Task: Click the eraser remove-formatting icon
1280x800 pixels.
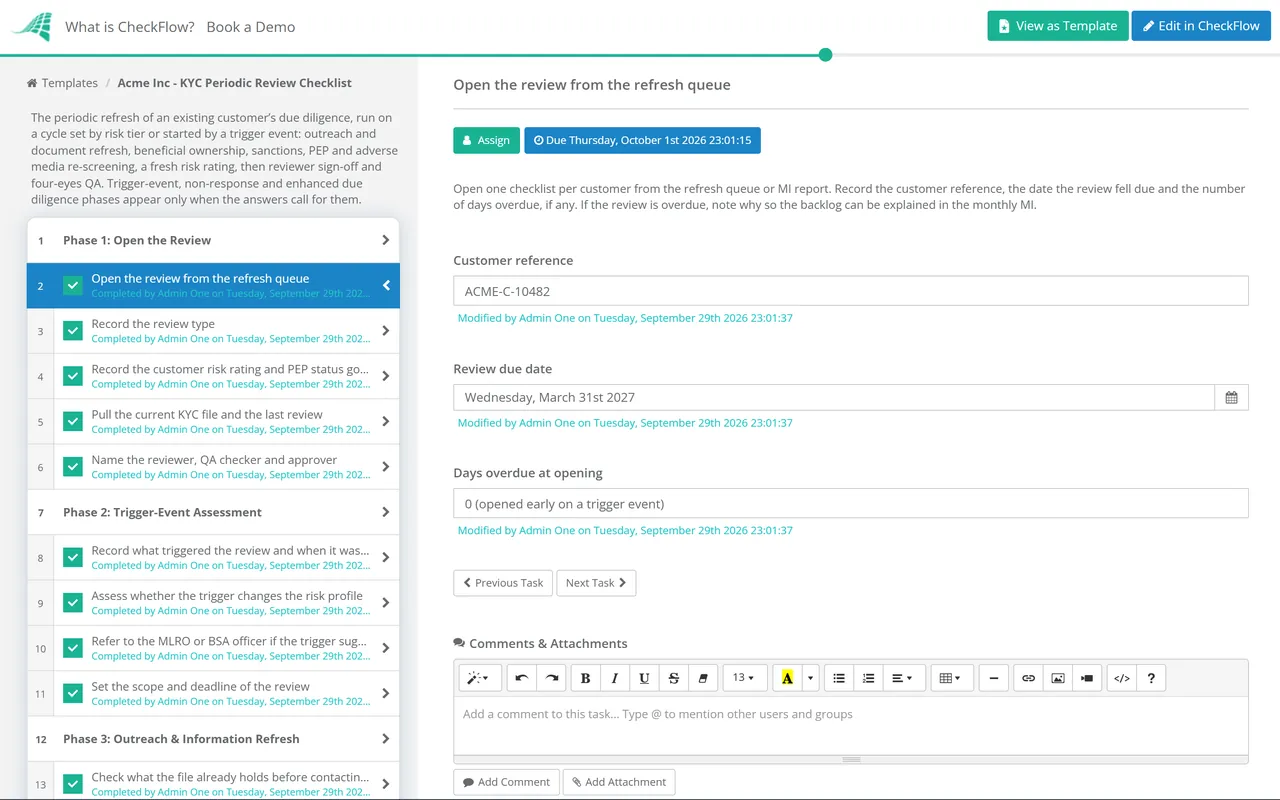Action: pos(703,678)
